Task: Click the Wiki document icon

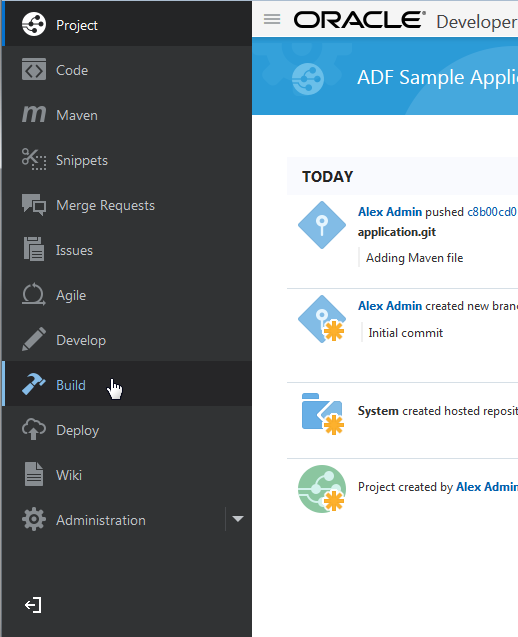Action: (34, 474)
